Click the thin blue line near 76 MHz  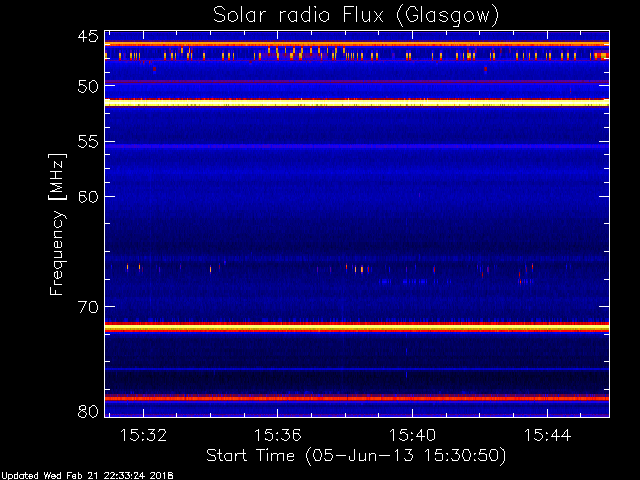click(x=357, y=369)
